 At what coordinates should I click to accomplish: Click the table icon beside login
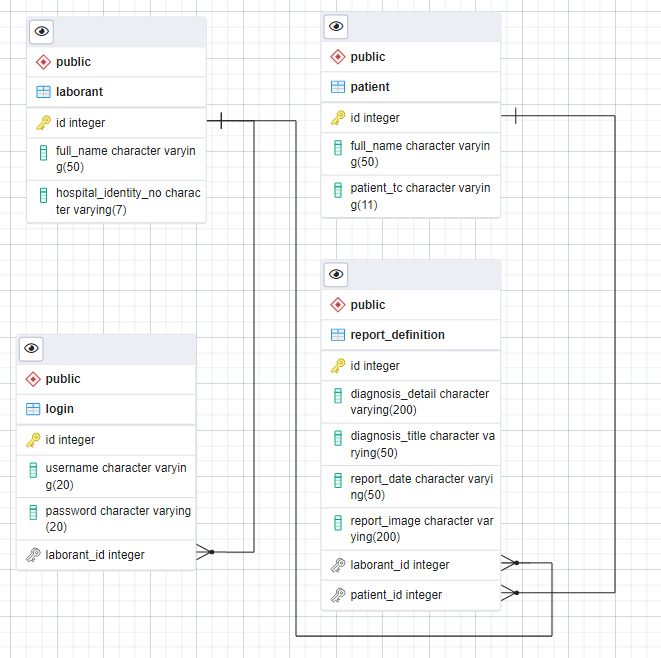point(33,409)
